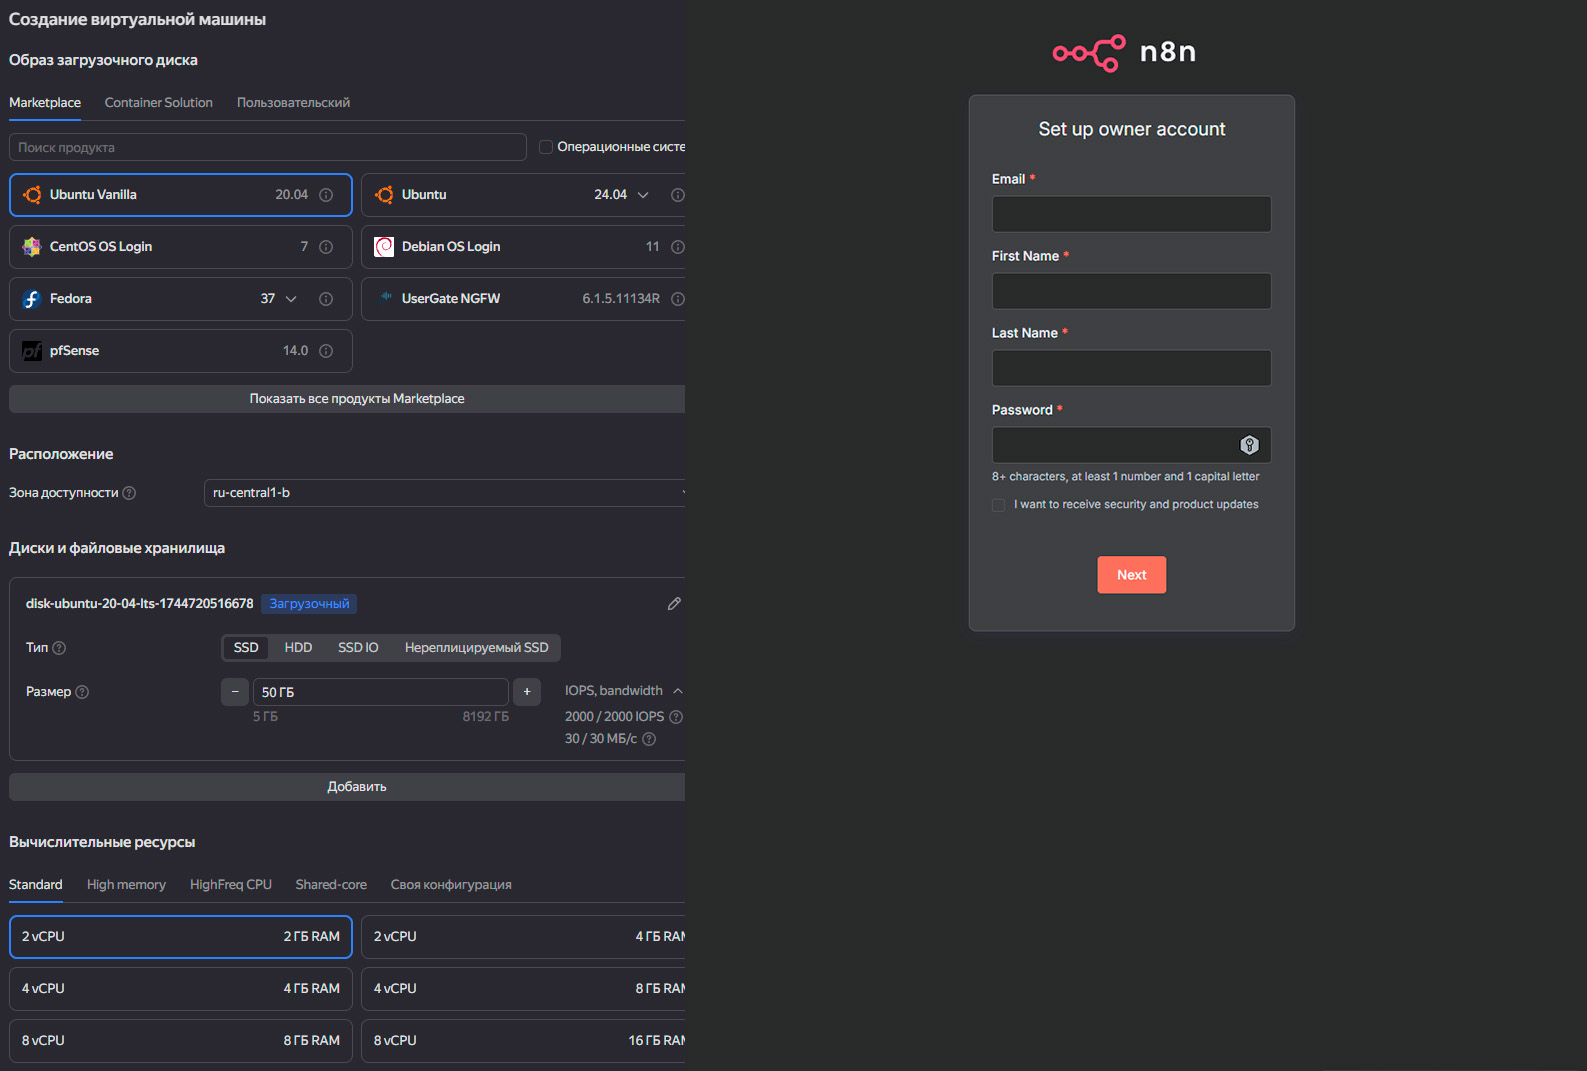Toggle the Операционные системы checkbox
1587x1071 pixels.
point(546,147)
